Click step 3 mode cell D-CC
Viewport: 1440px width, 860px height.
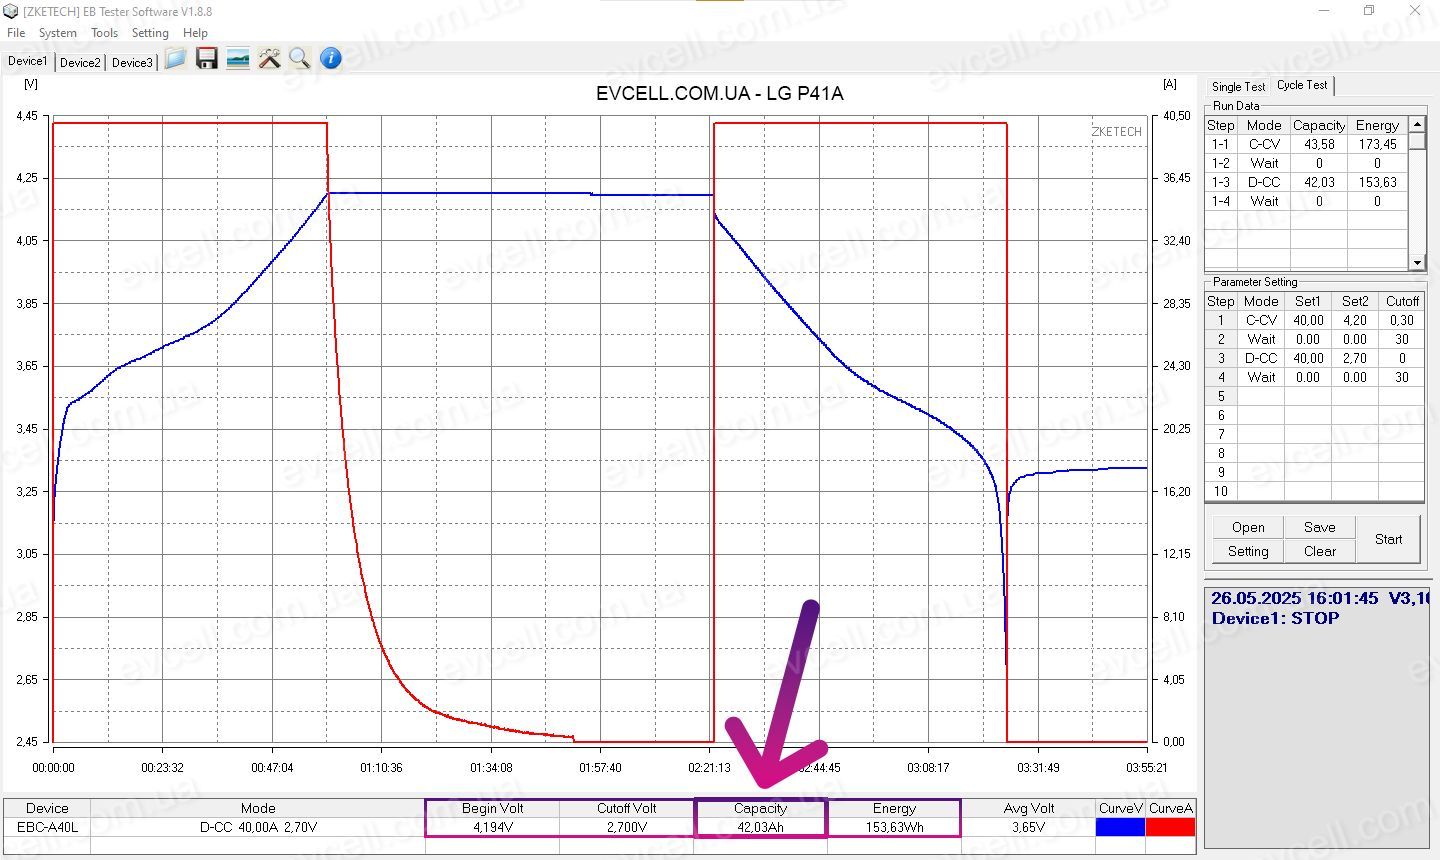pos(1261,358)
